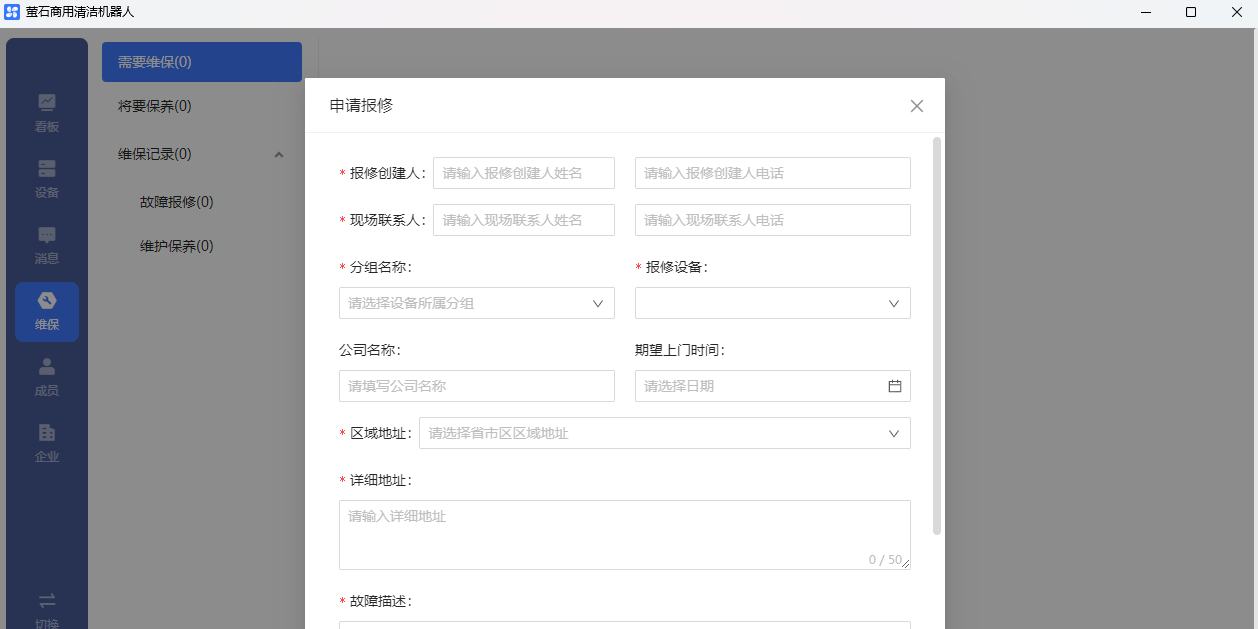
Task: Click the 维保 maintenance wrench icon
Action: 47,301
